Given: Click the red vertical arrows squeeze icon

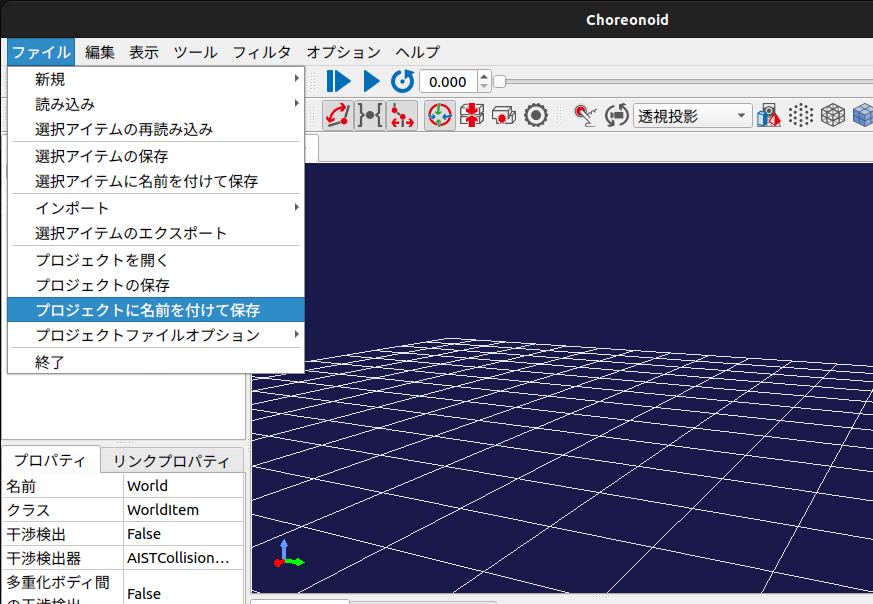Looking at the screenshot, I should coord(471,116).
